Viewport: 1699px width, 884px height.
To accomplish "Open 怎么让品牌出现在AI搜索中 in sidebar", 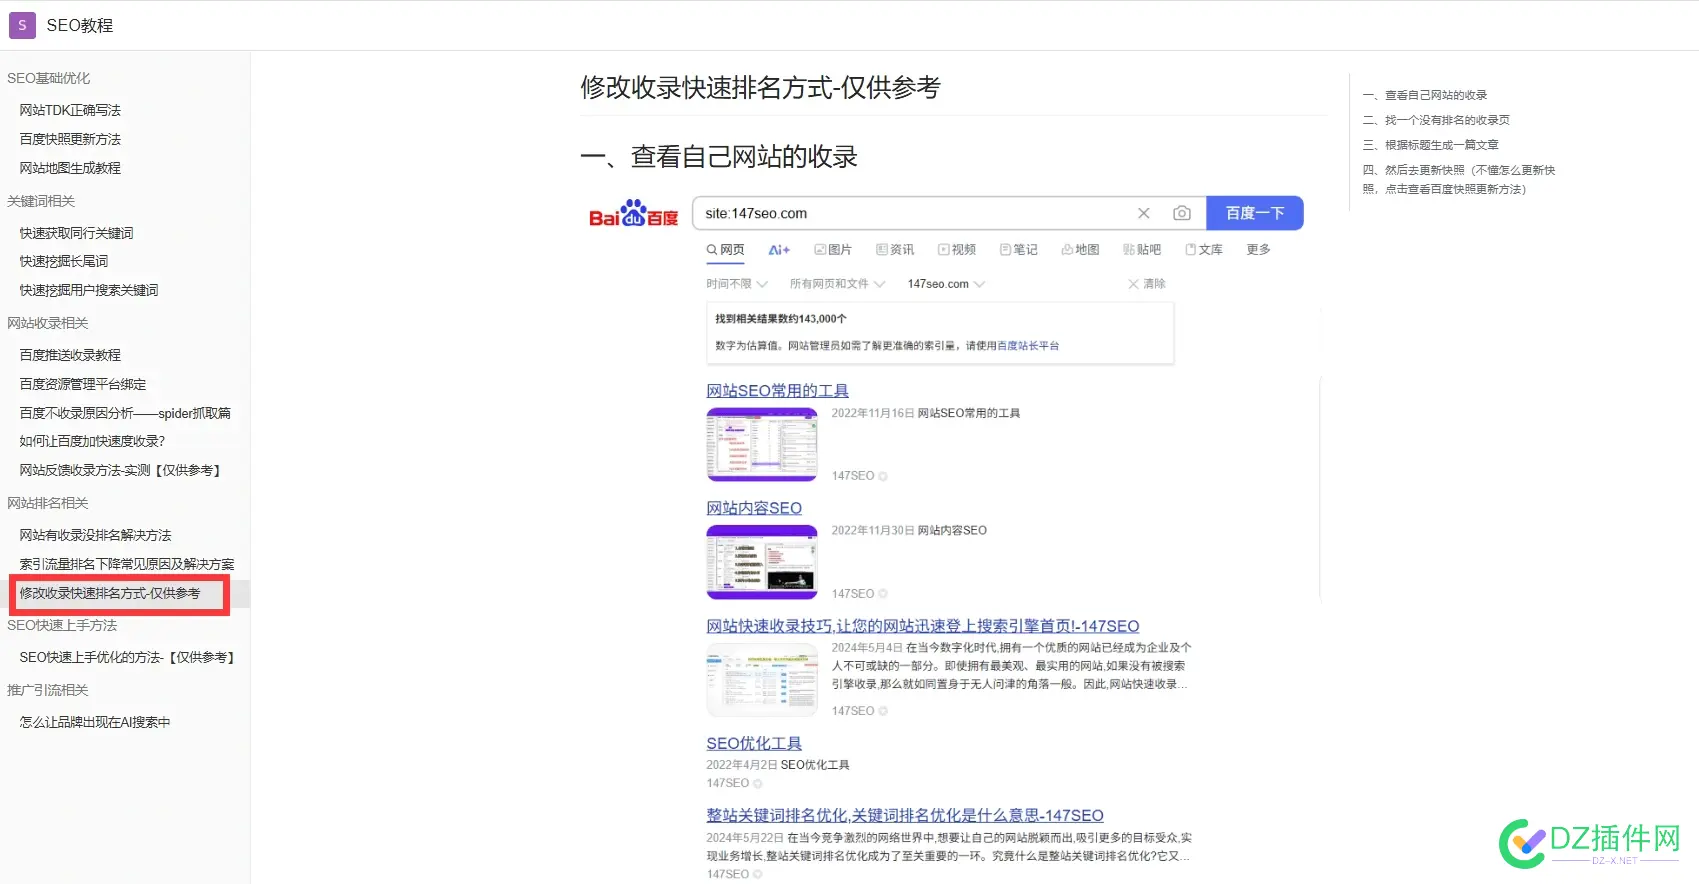I will (x=95, y=722).
